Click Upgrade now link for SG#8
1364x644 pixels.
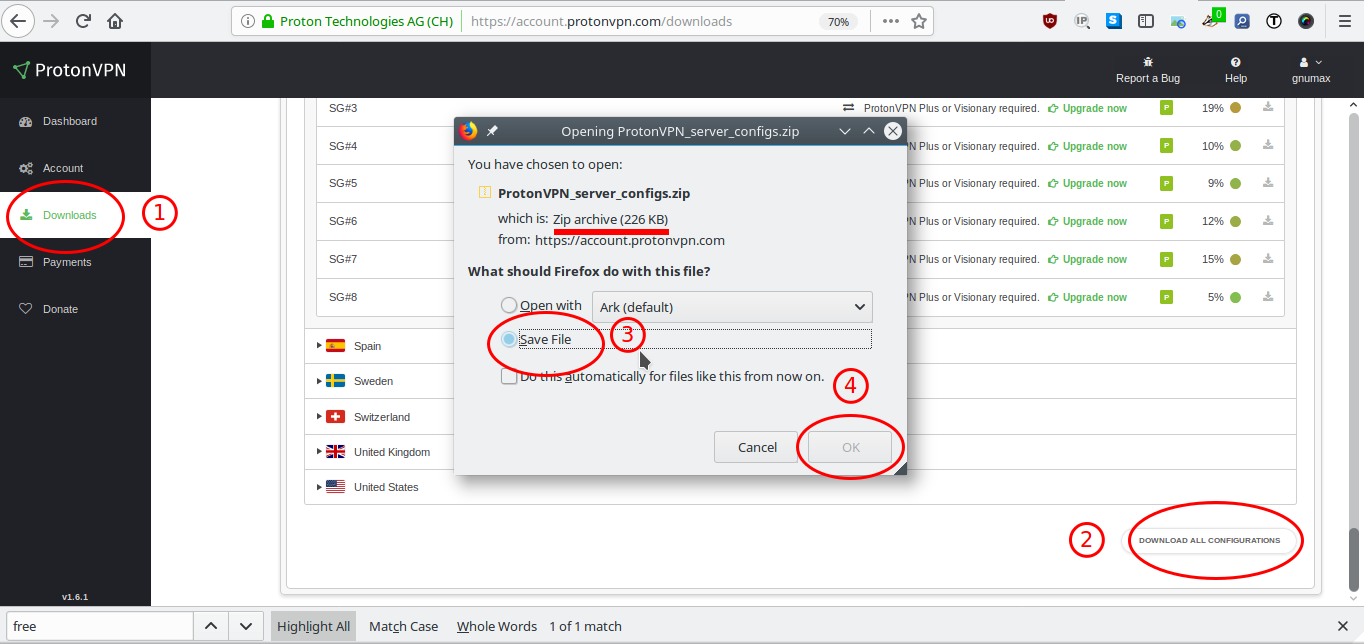point(1087,297)
